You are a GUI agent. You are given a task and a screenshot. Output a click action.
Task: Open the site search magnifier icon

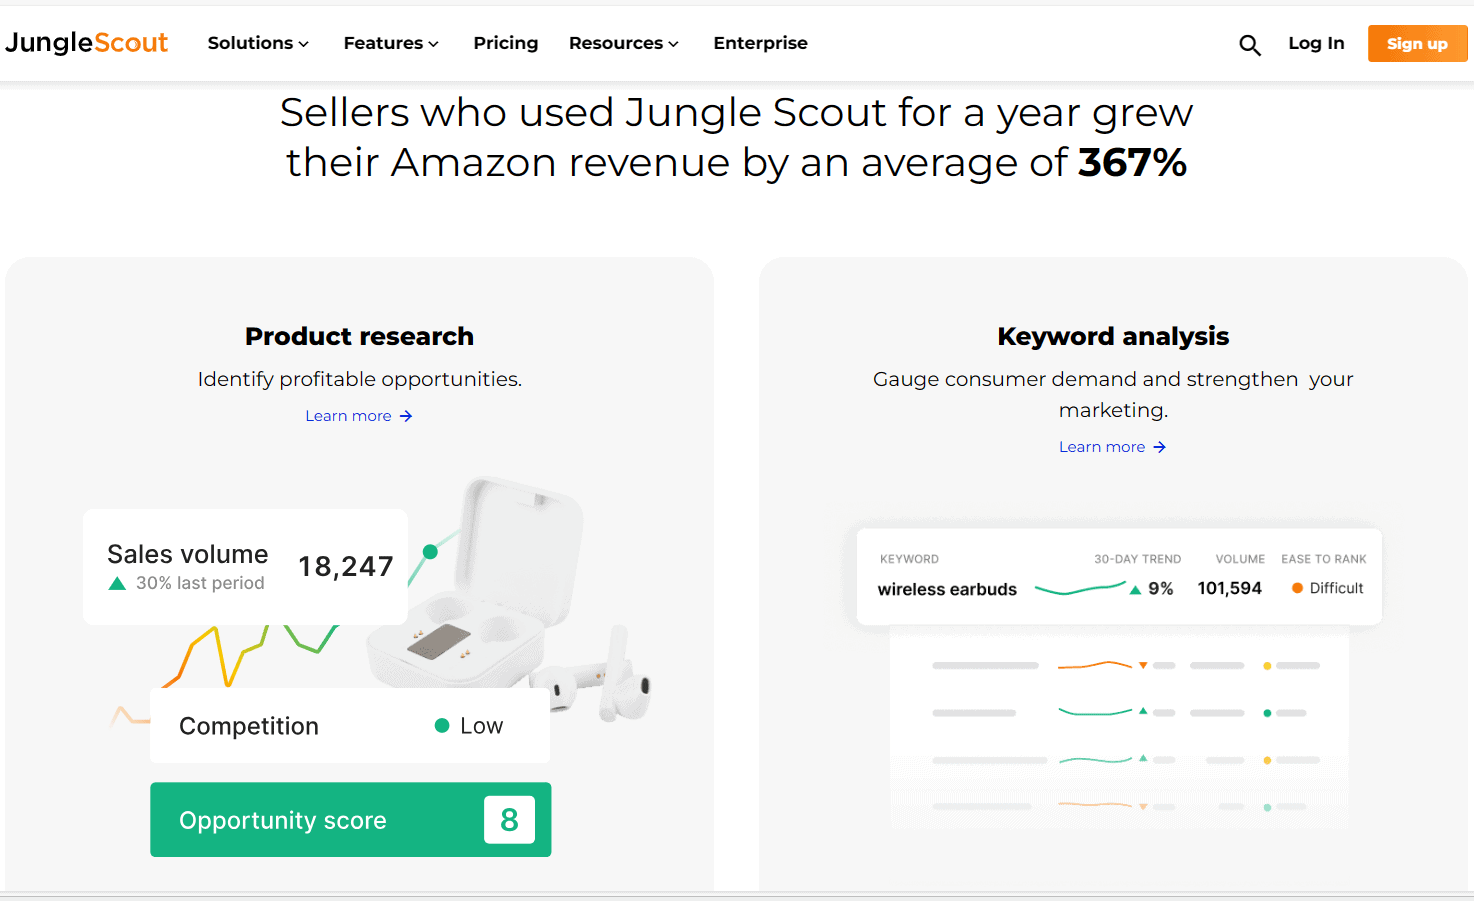[x=1249, y=45]
